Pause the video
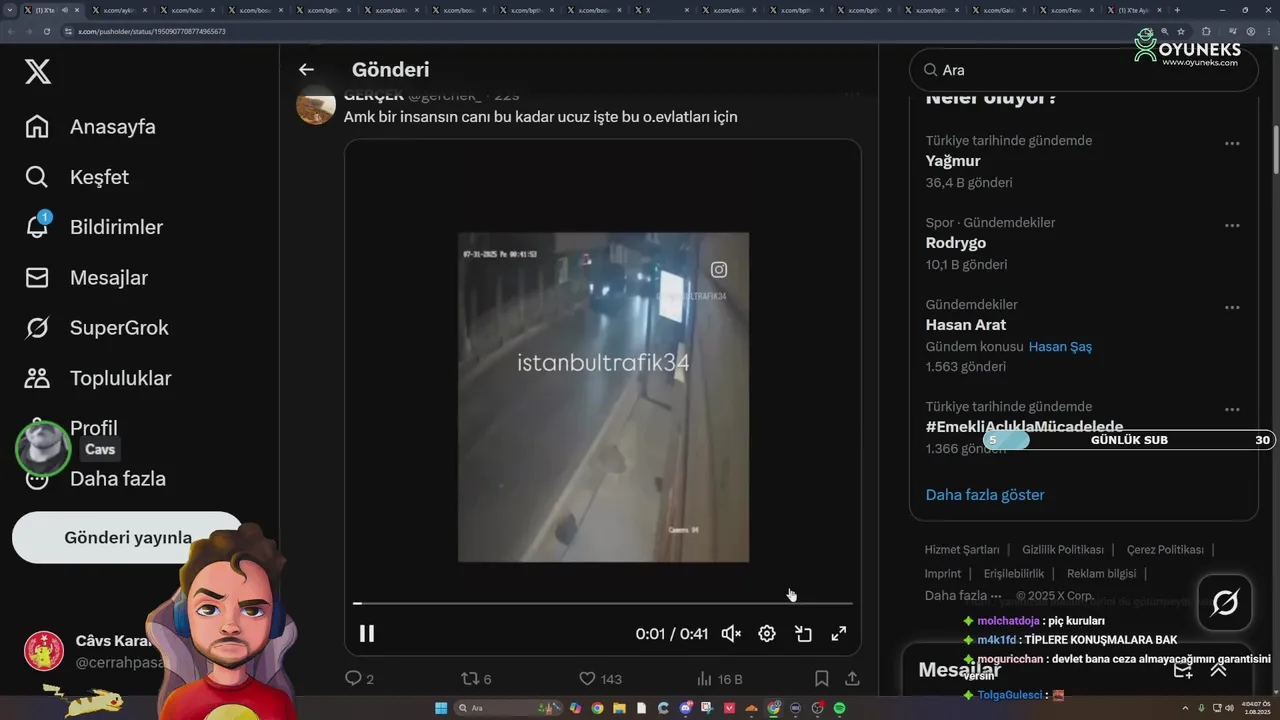1280x720 pixels. tap(367, 633)
